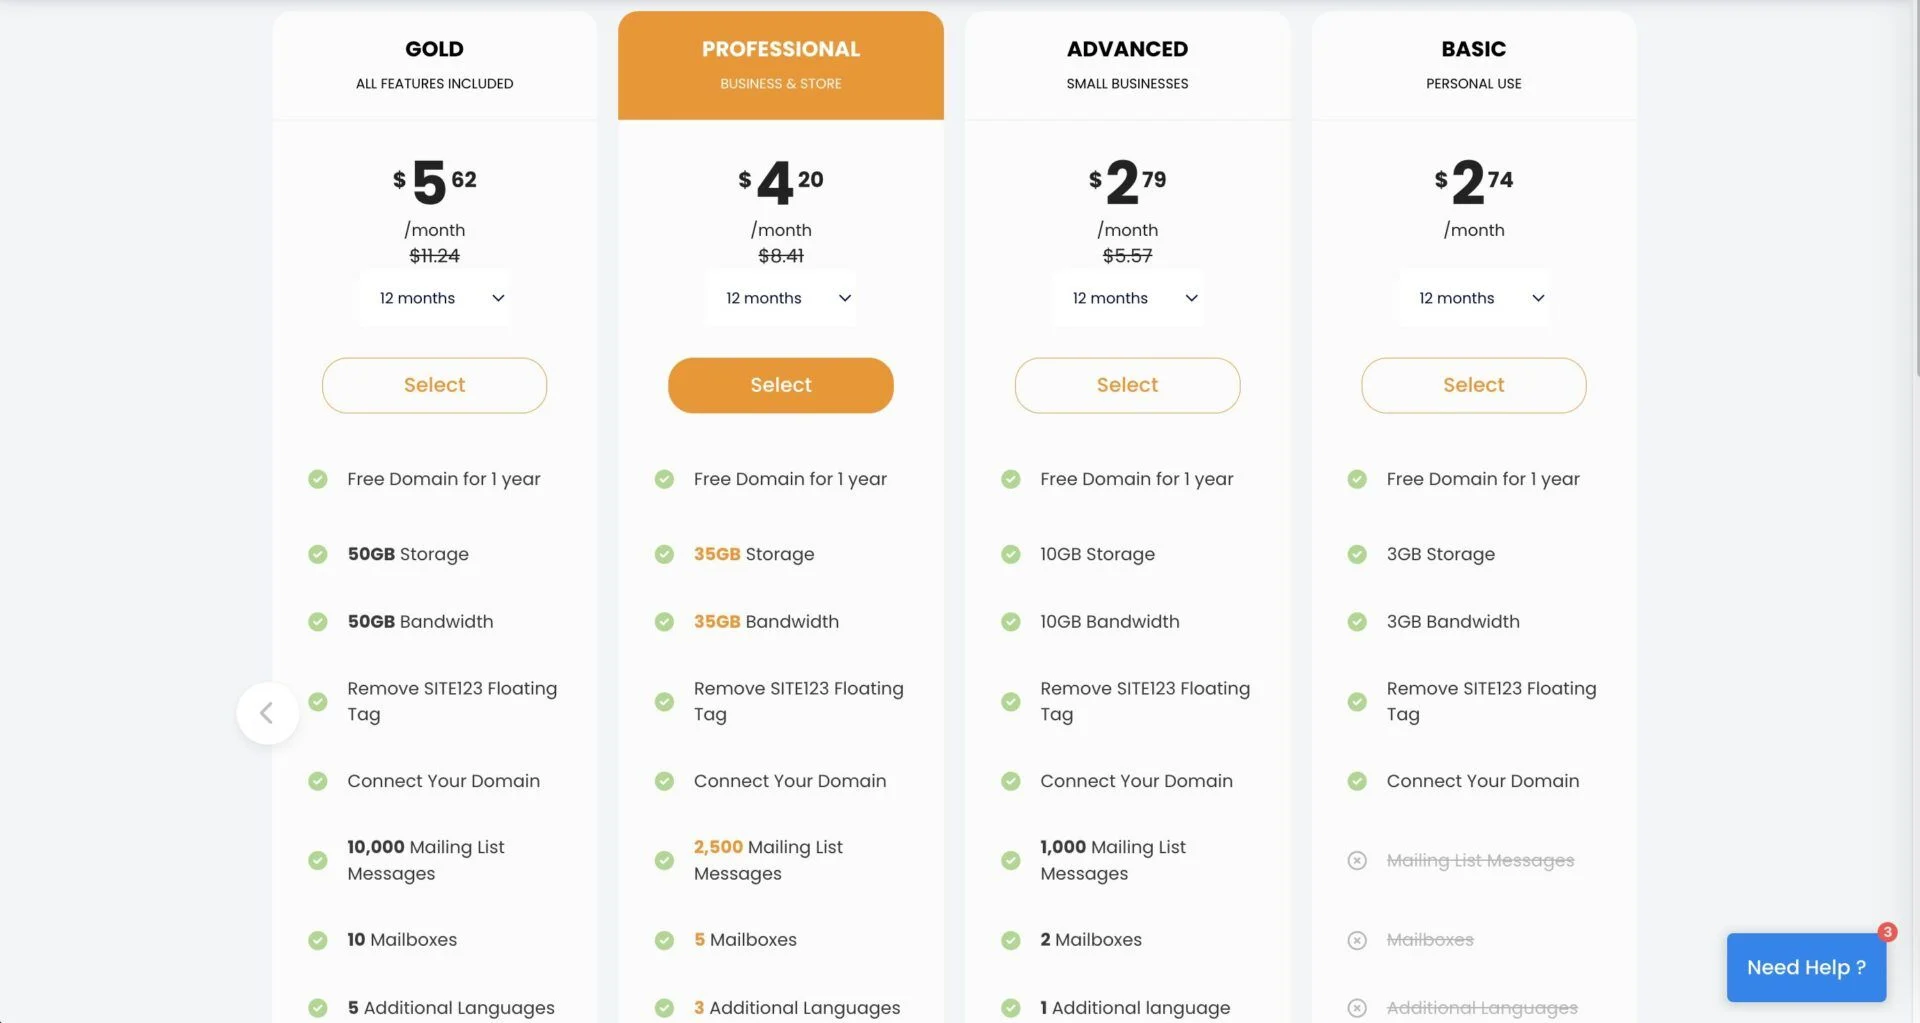Screen dimensions: 1920x1023
Task: Click the ADVANCED plan header
Action: coord(1127,48)
